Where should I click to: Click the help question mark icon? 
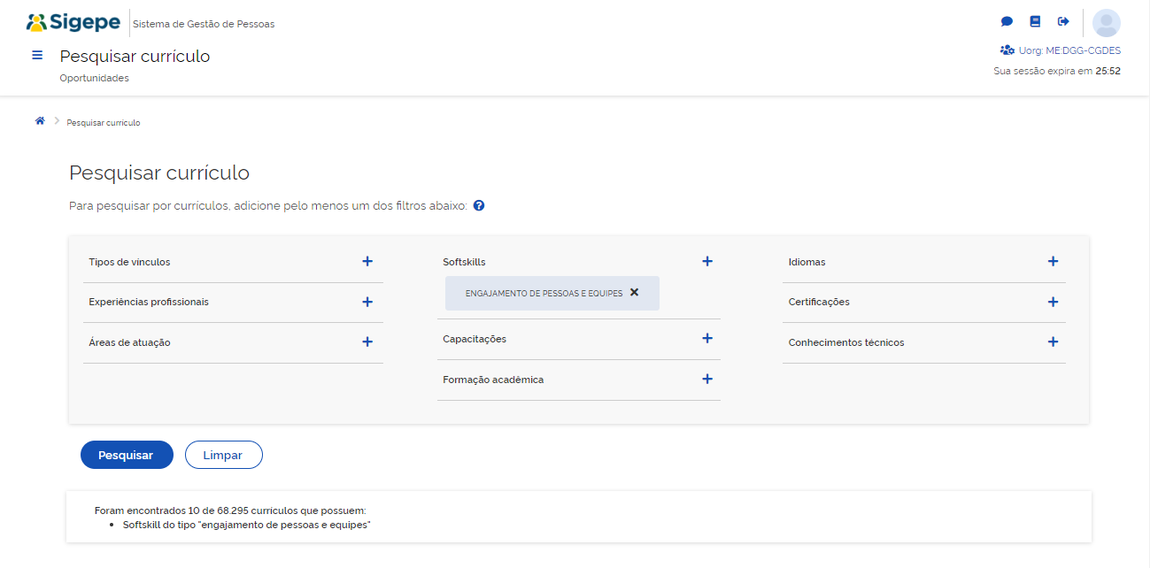(479, 206)
